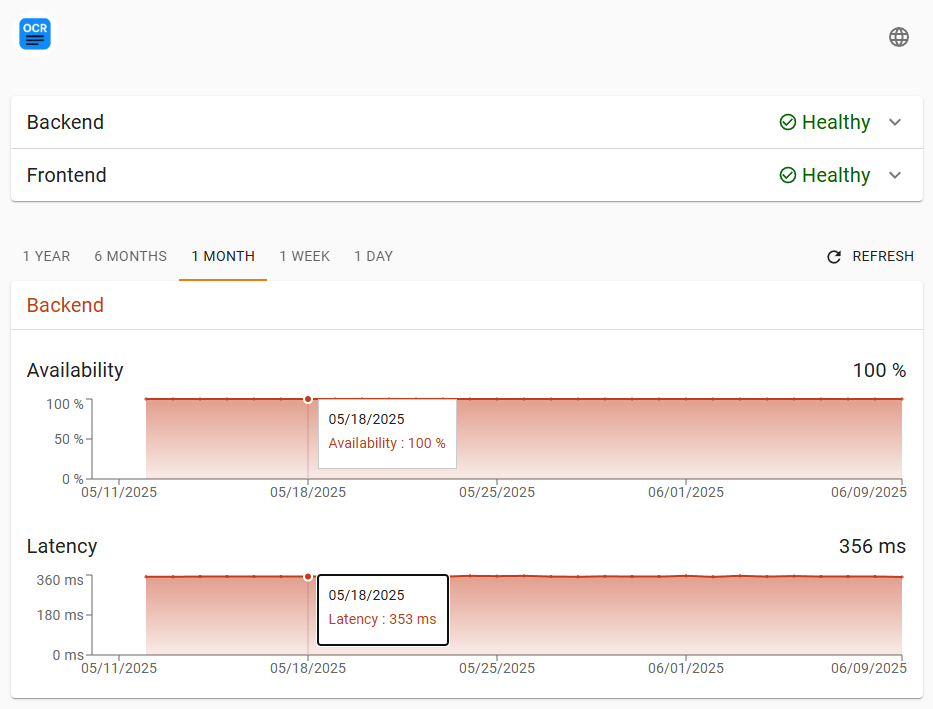Click the OCR application logo
933x709 pixels.
(x=34, y=33)
